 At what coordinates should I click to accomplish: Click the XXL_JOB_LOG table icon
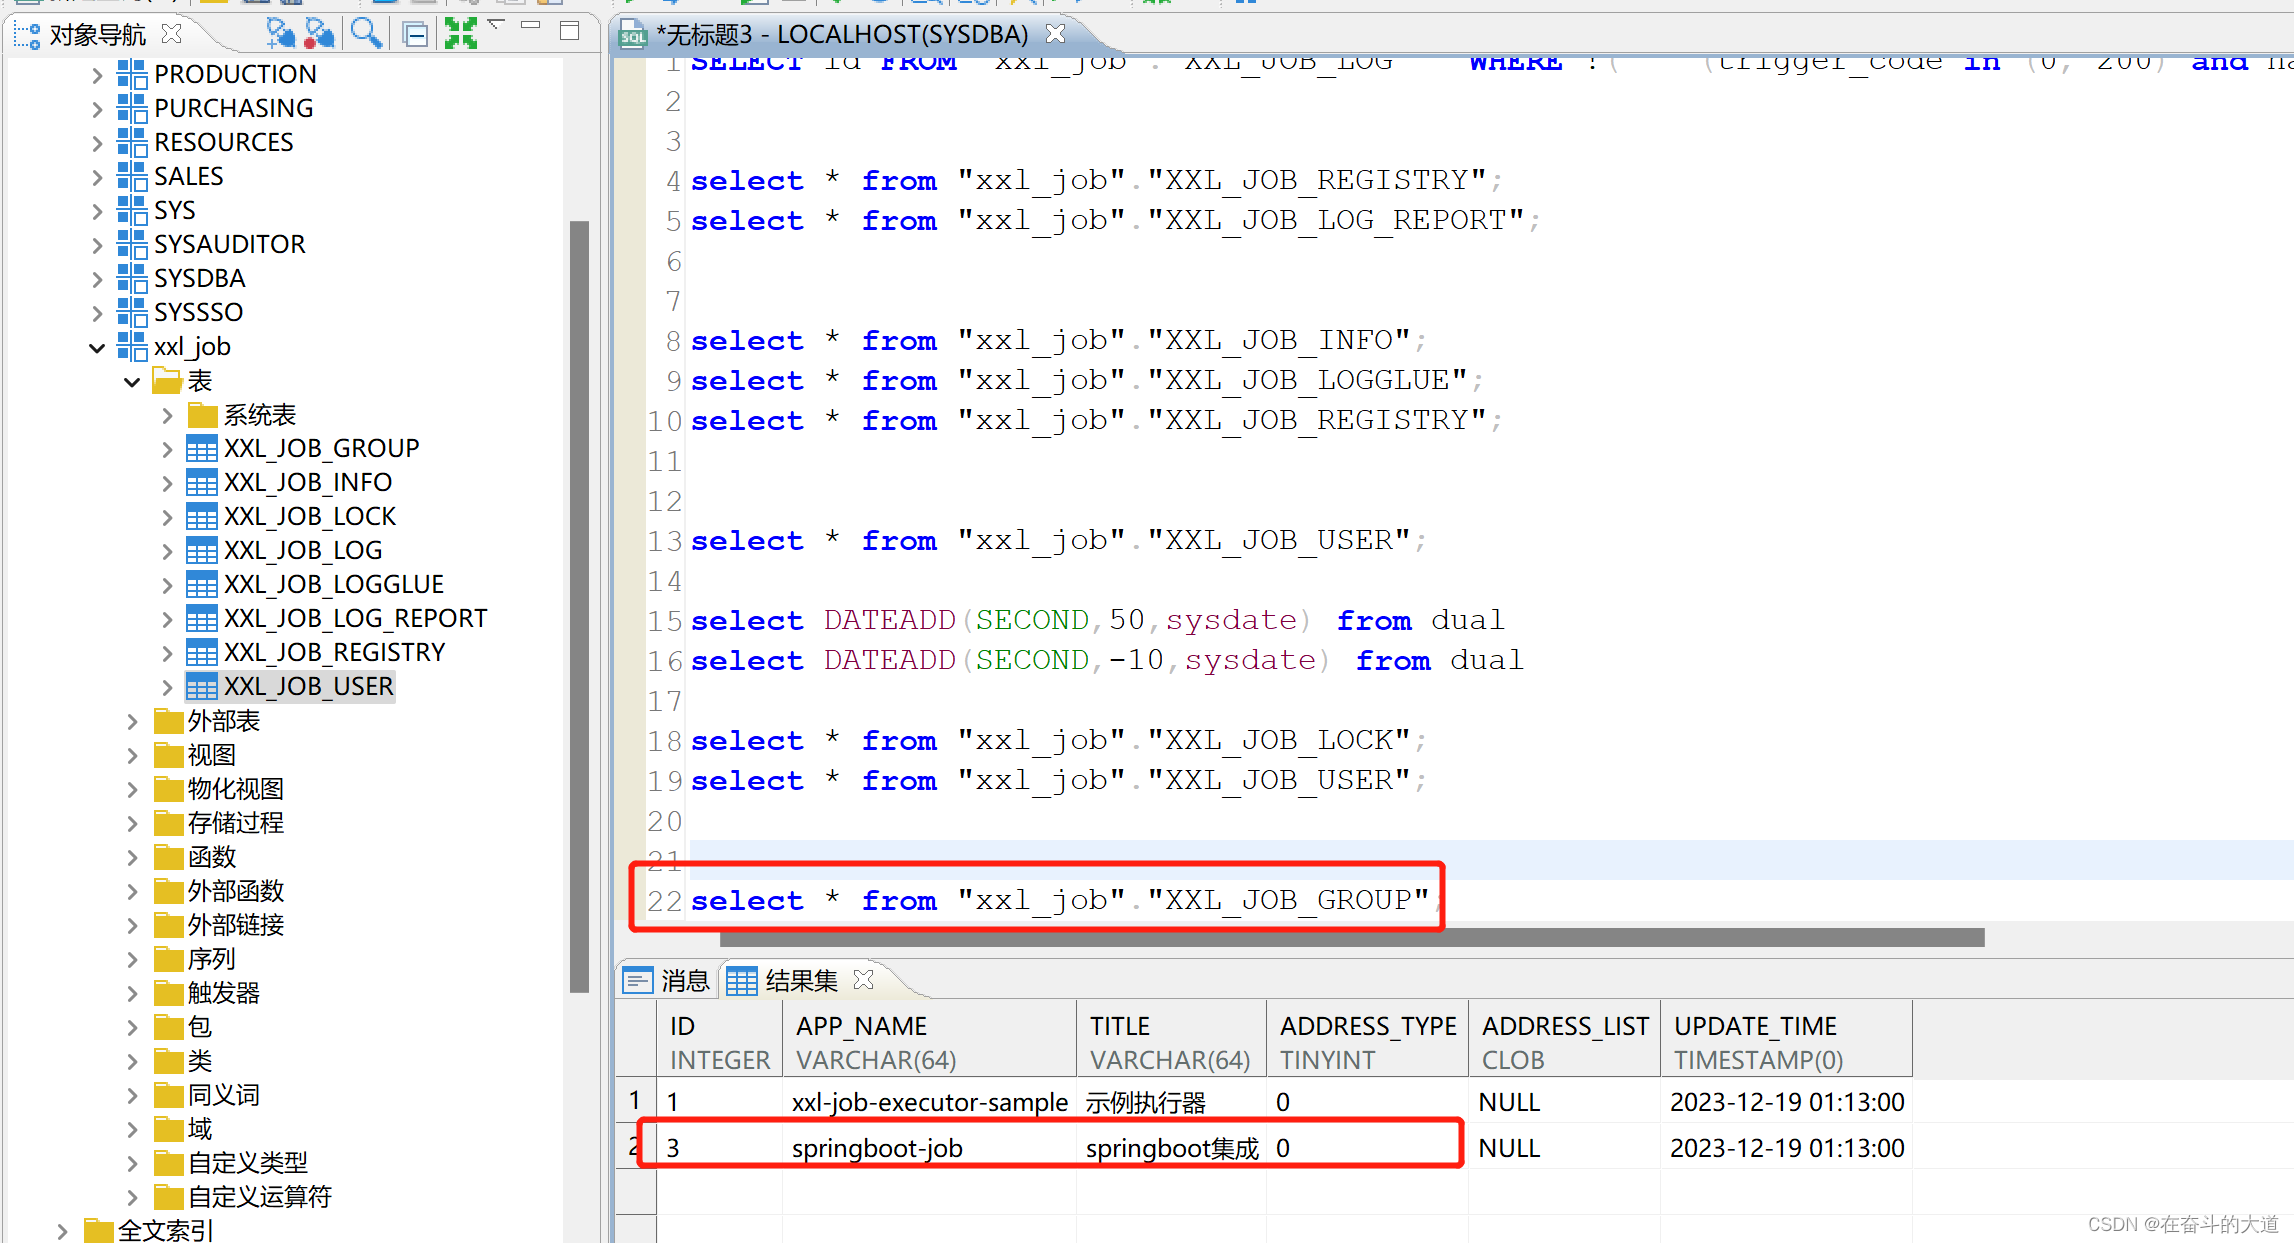pos(201,551)
